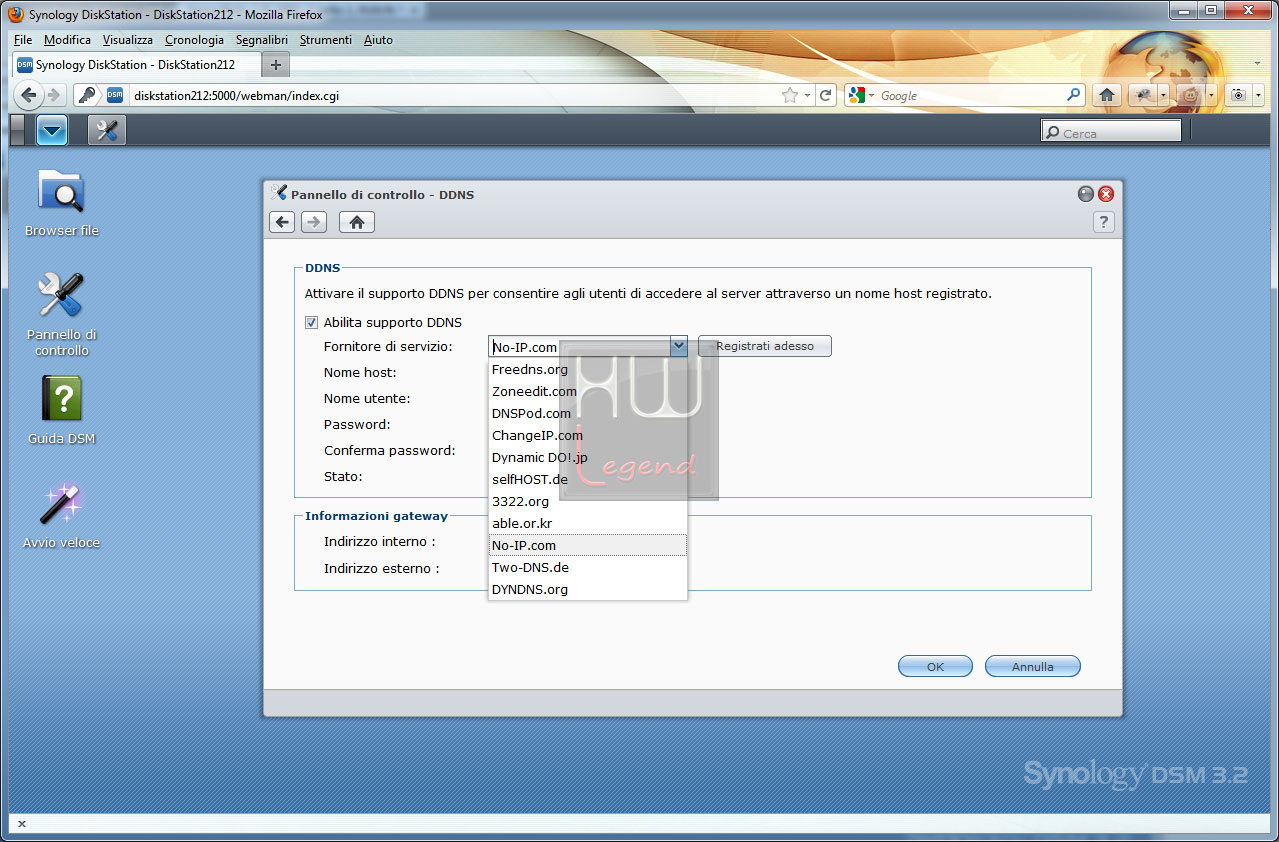Open the Pannello di controllo desktop icon

[61, 314]
